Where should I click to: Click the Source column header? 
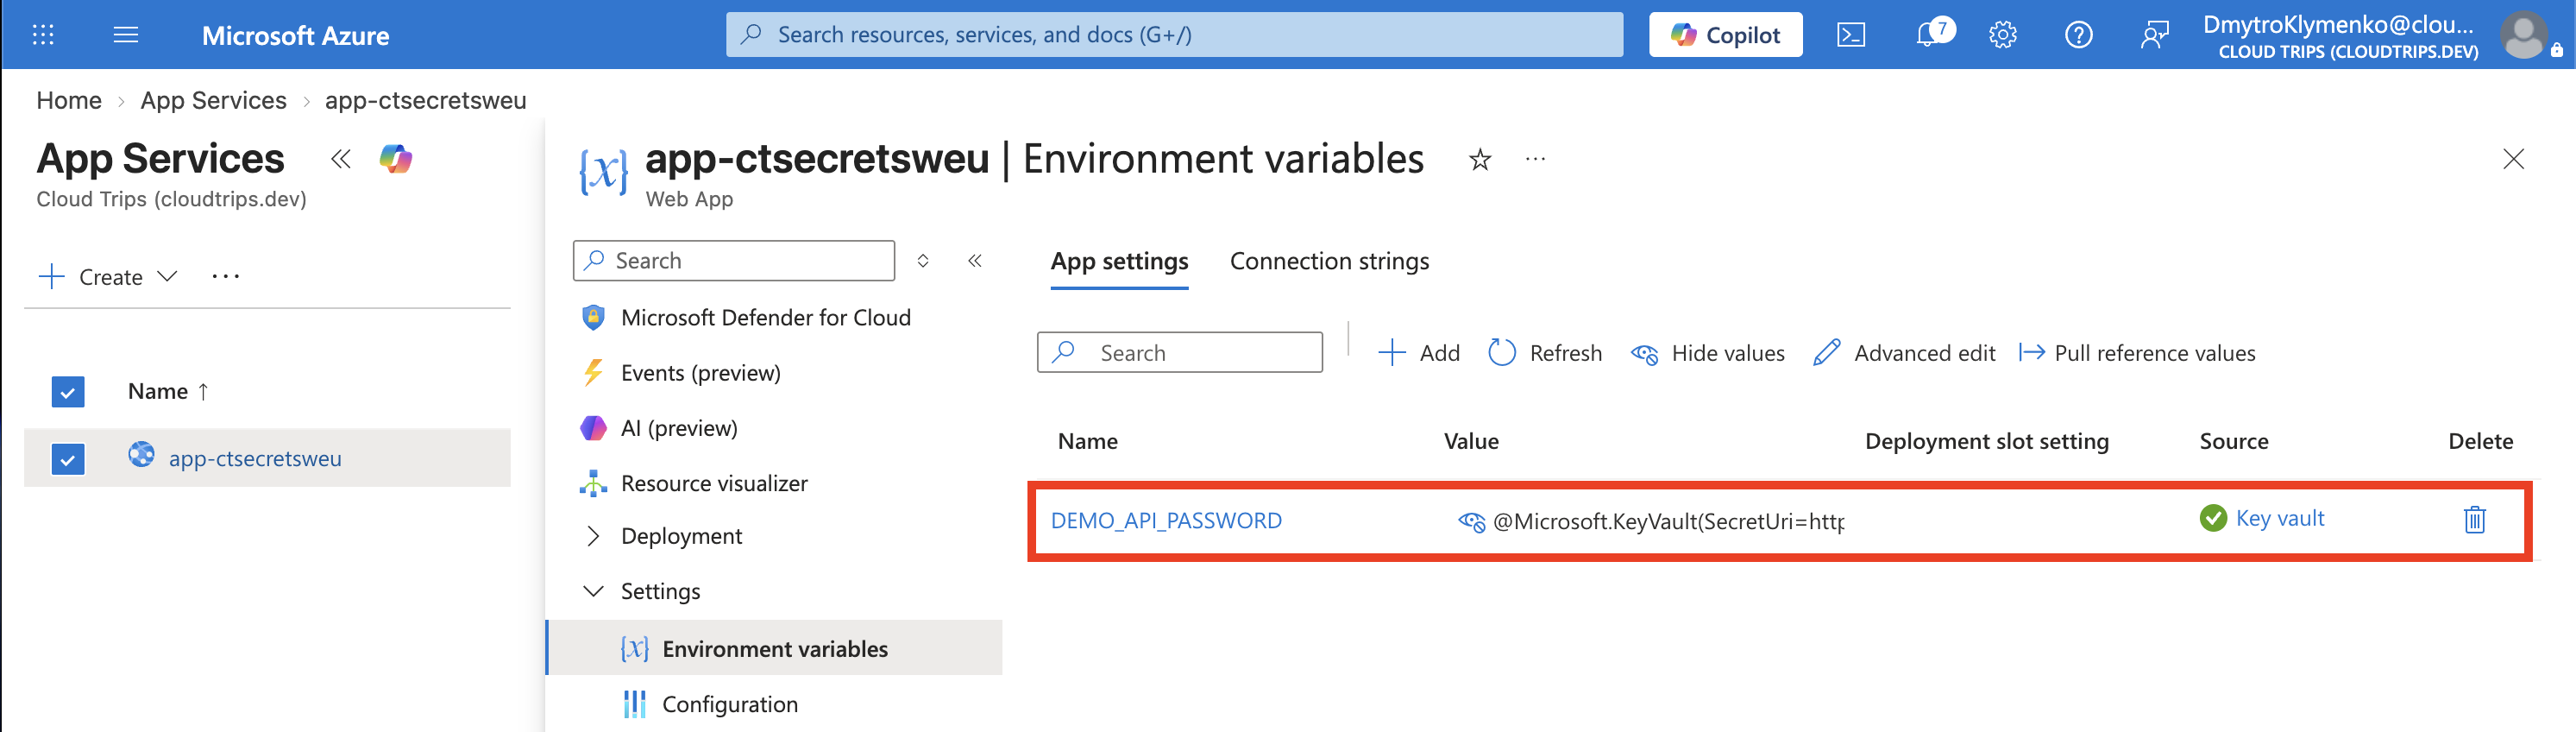pos(2234,442)
